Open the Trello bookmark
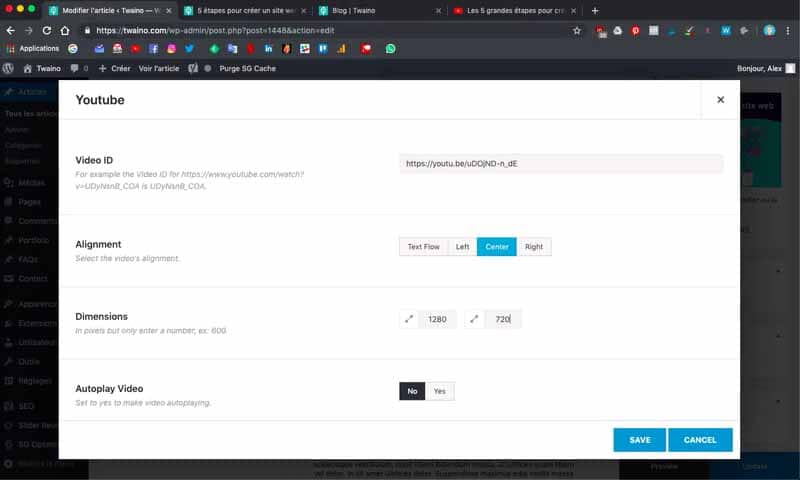The height and width of the screenshot is (480, 800). (323, 49)
